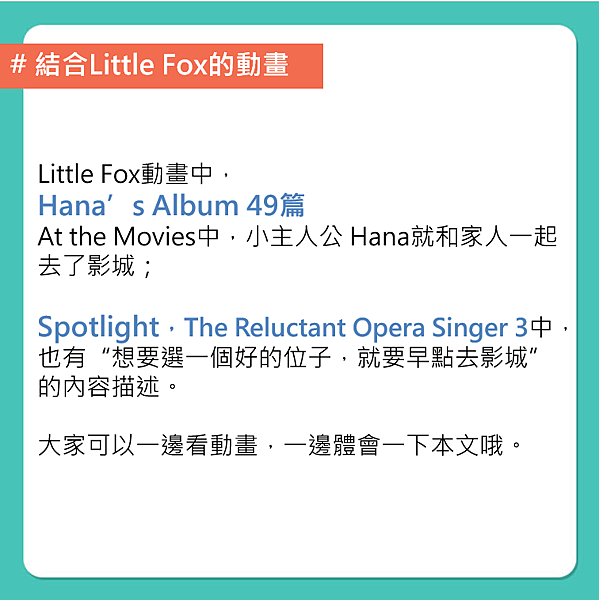This screenshot has width=599, height=600.
Task: Click the empty white card area below the text
Action: (x=300, y=517)
